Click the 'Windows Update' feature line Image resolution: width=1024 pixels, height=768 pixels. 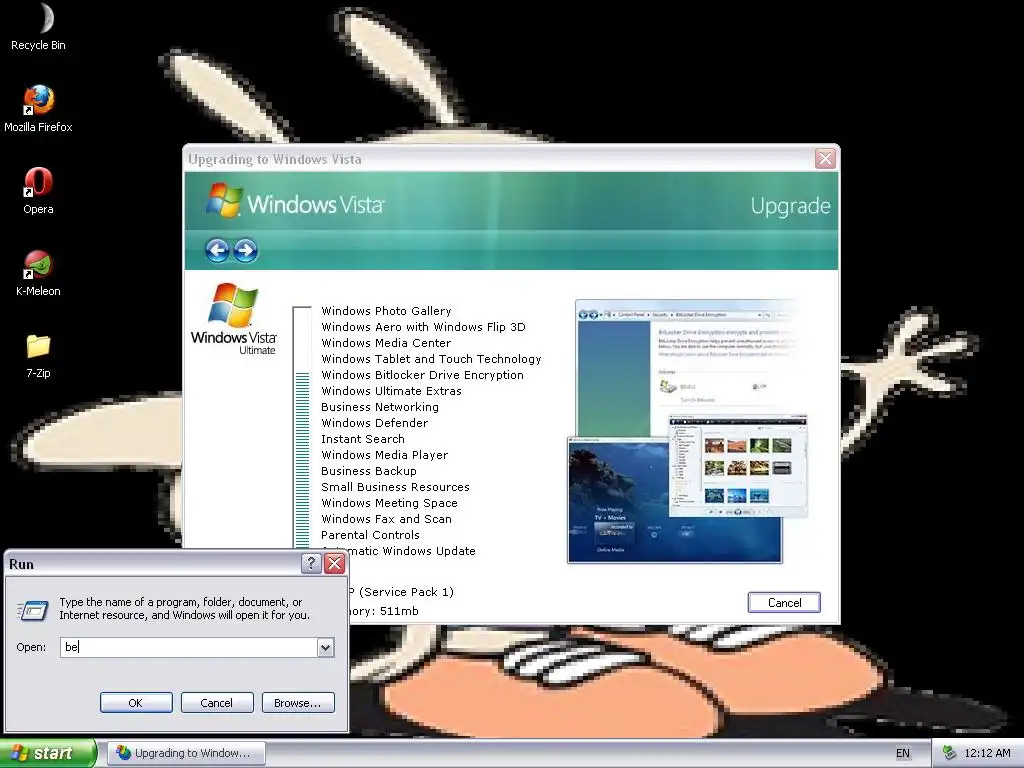(x=413, y=551)
